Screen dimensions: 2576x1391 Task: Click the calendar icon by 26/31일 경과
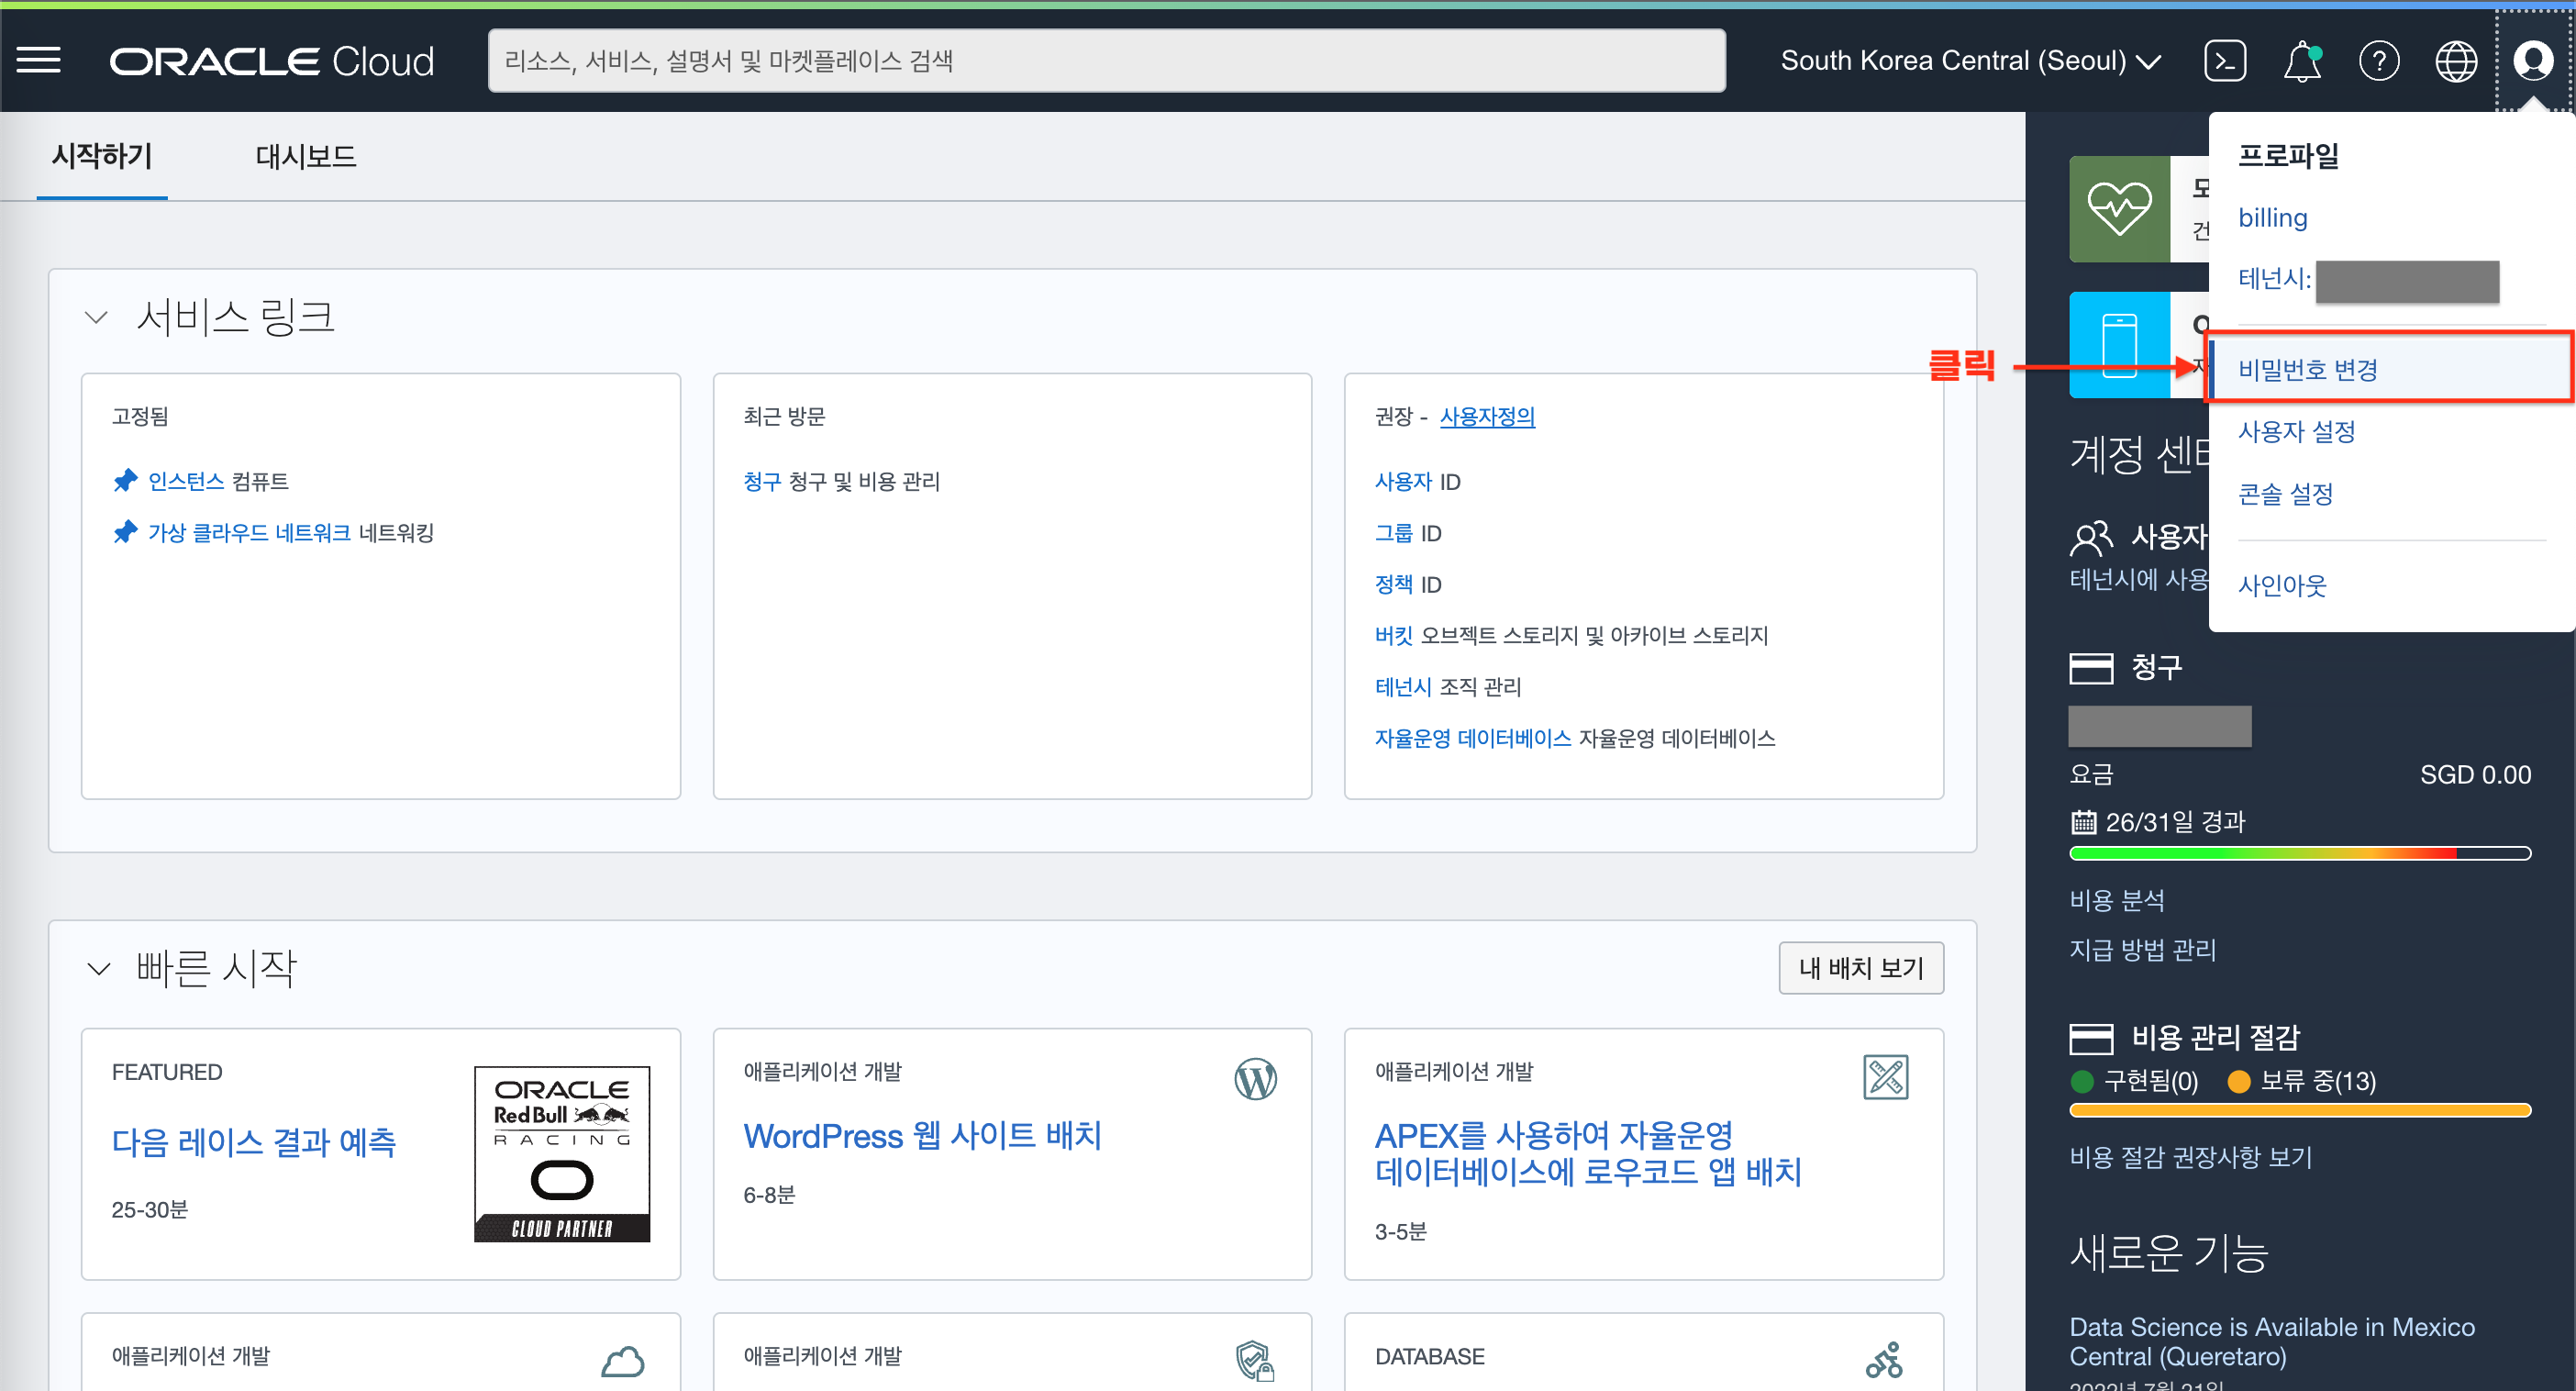(2084, 822)
